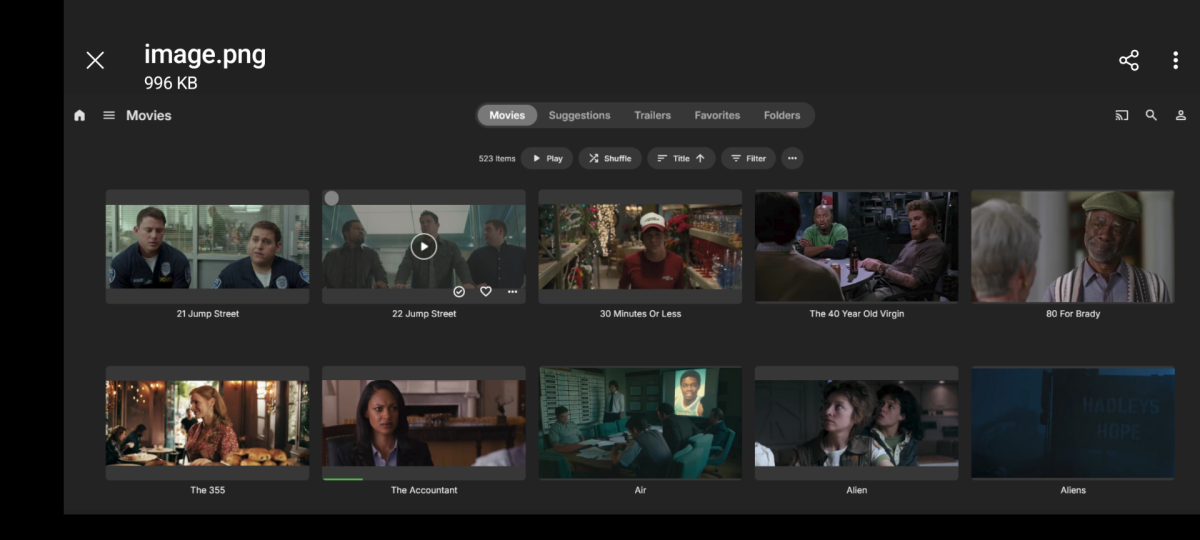Click the cast to device icon

click(x=1122, y=115)
